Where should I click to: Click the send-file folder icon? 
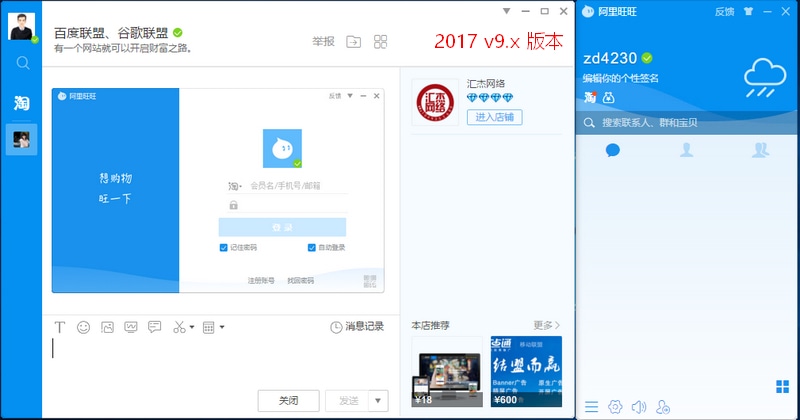(x=354, y=42)
